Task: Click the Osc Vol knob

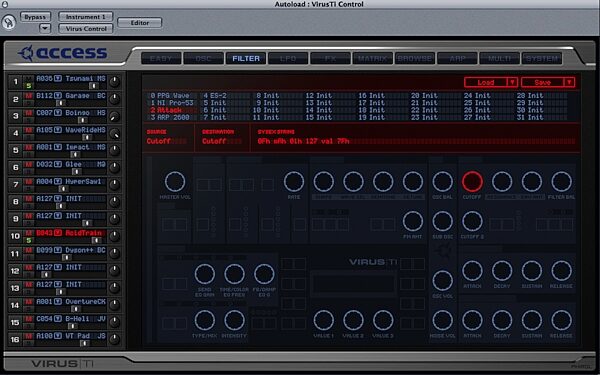Action: 442,280
